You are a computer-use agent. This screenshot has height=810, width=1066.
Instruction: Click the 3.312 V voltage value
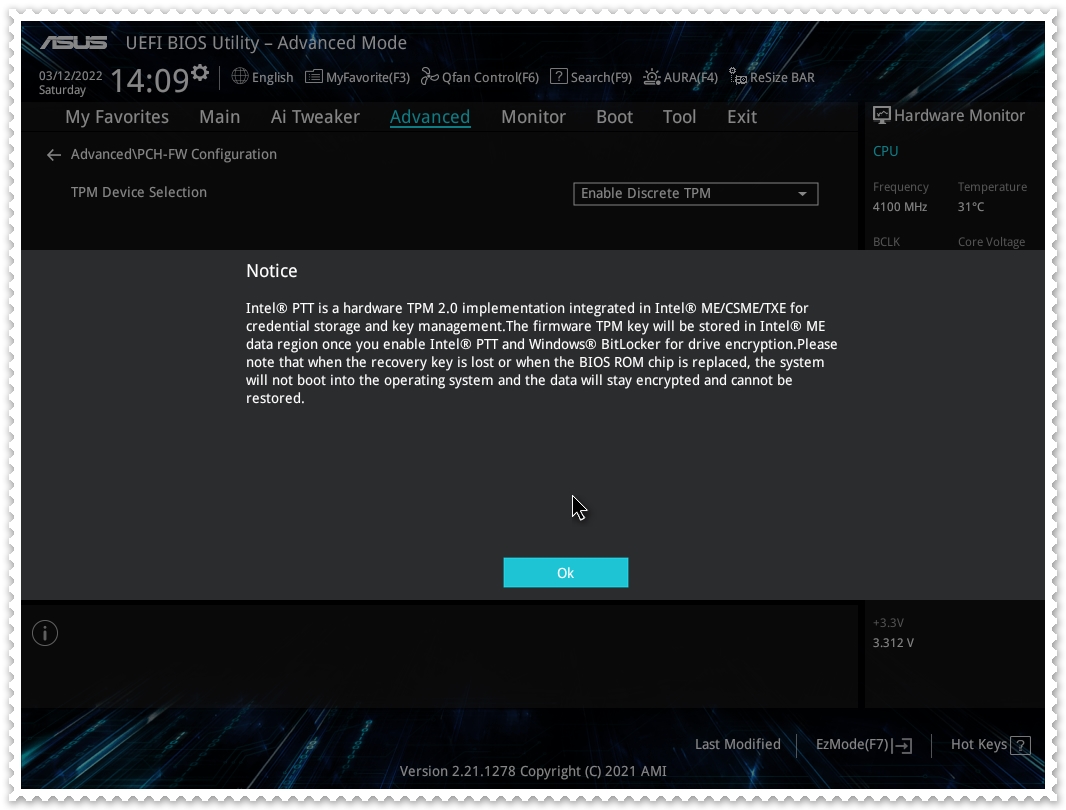click(893, 643)
